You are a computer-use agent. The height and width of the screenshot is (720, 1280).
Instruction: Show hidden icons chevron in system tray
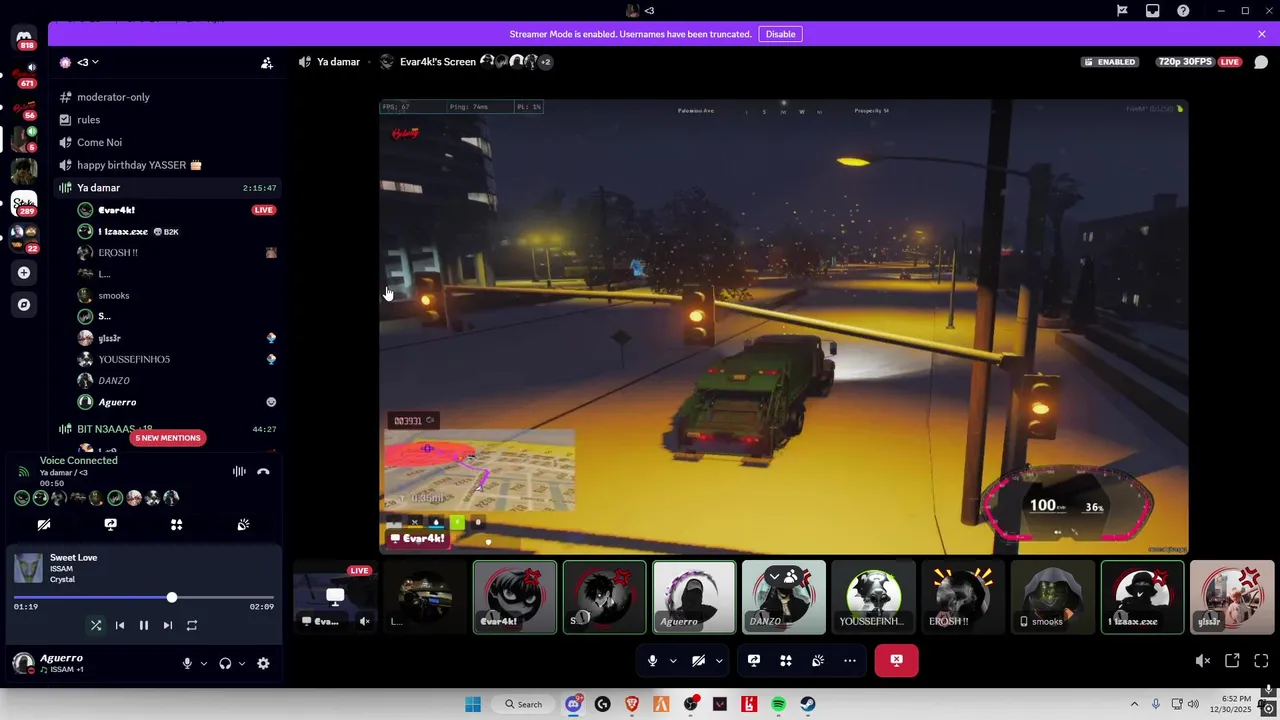click(x=1134, y=704)
